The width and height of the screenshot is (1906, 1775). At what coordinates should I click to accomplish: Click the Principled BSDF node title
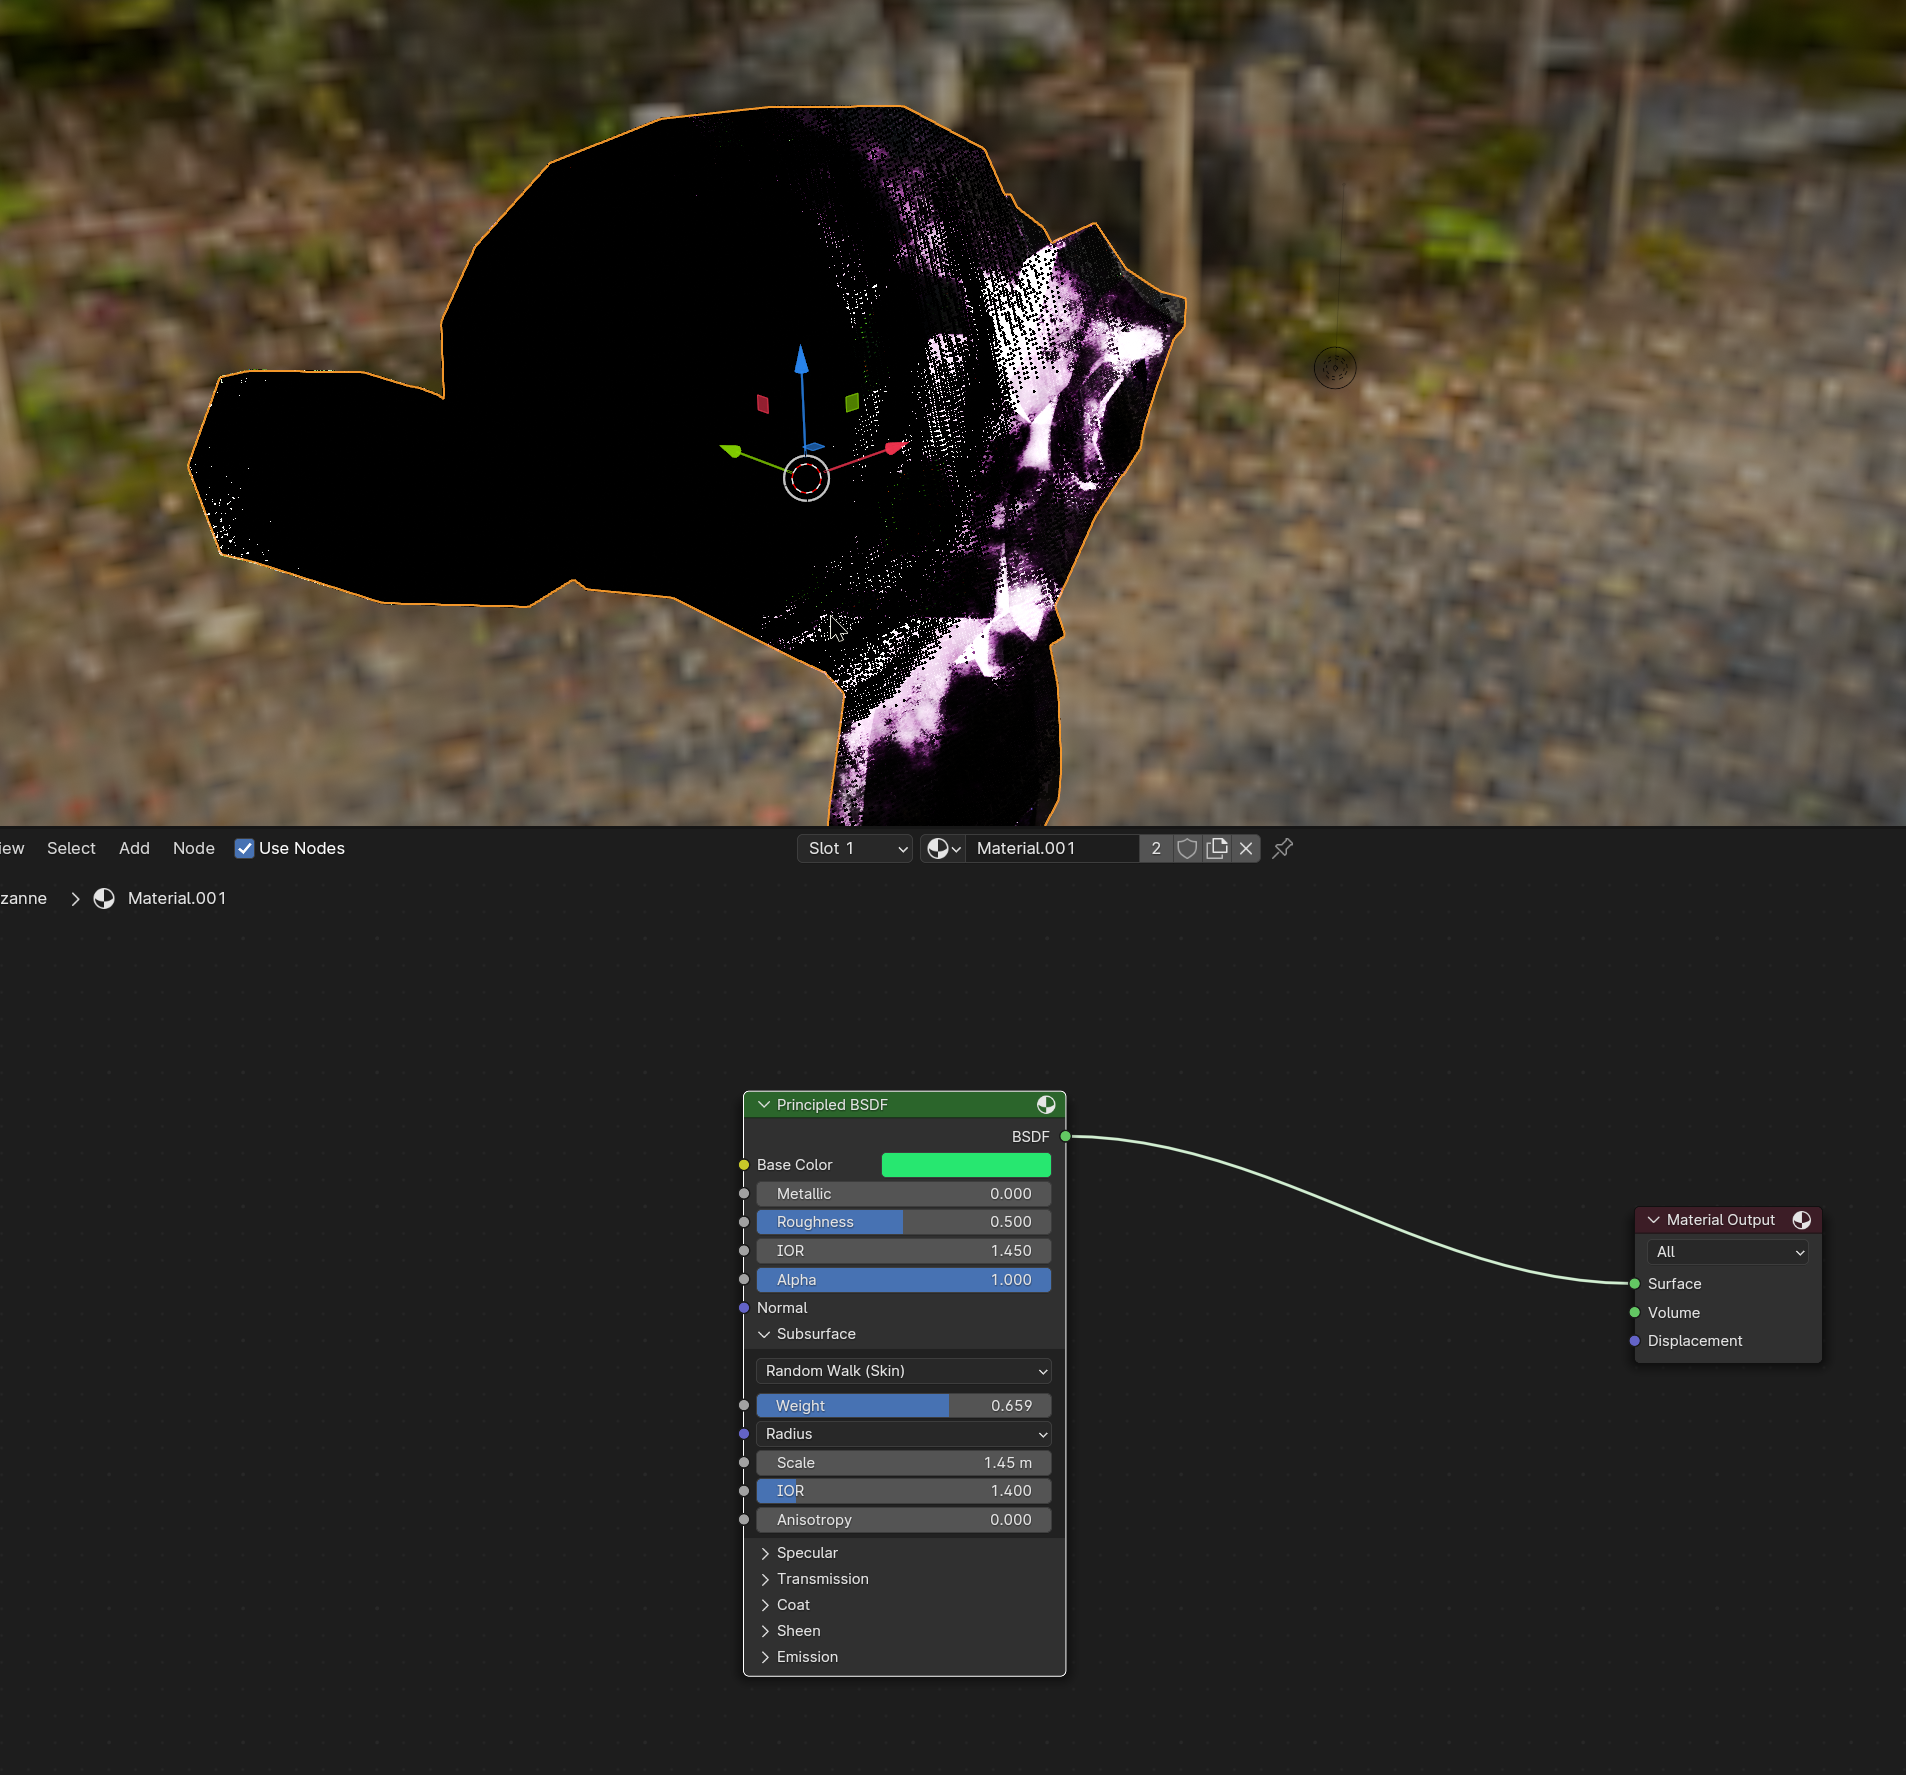(x=832, y=1105)
